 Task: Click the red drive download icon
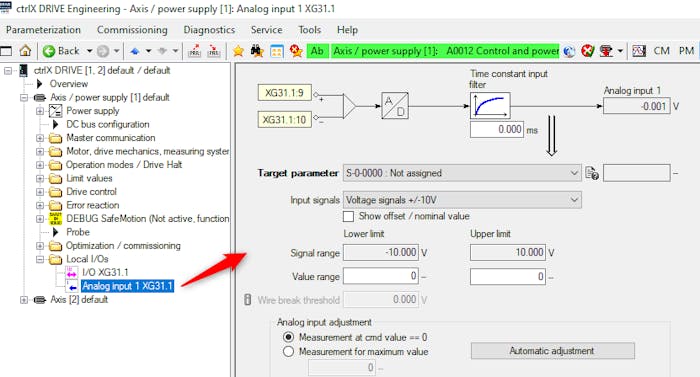click(606, 51)
